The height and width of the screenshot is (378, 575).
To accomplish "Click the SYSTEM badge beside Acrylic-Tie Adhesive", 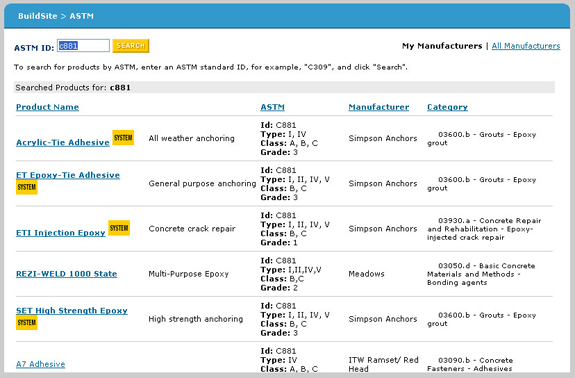I will tap(123, 138).
